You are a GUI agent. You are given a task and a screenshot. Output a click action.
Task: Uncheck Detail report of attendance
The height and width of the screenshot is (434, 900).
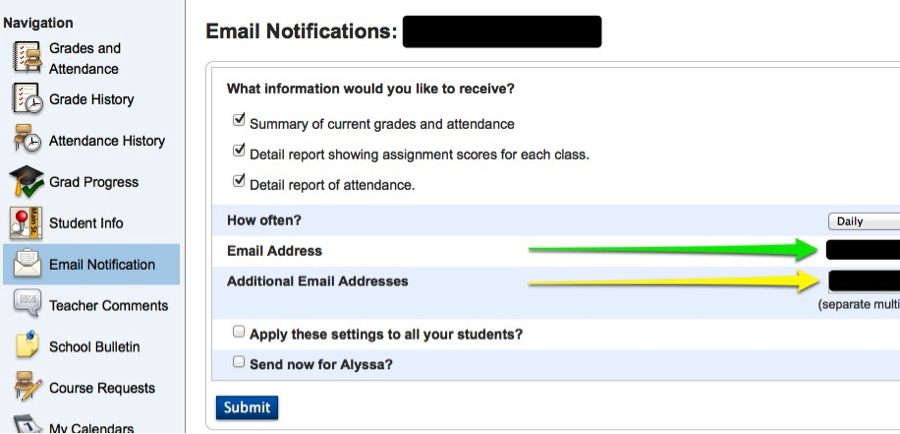(x=239, y=182)
